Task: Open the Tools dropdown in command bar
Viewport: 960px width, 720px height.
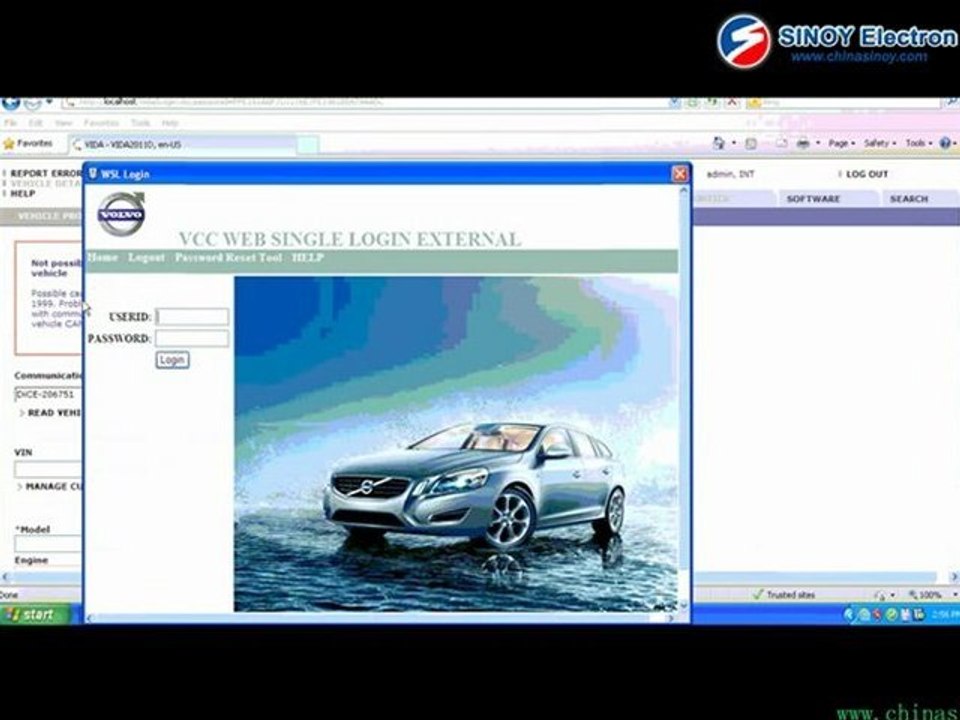Action: pyautogui.click(x=918, y=143)
